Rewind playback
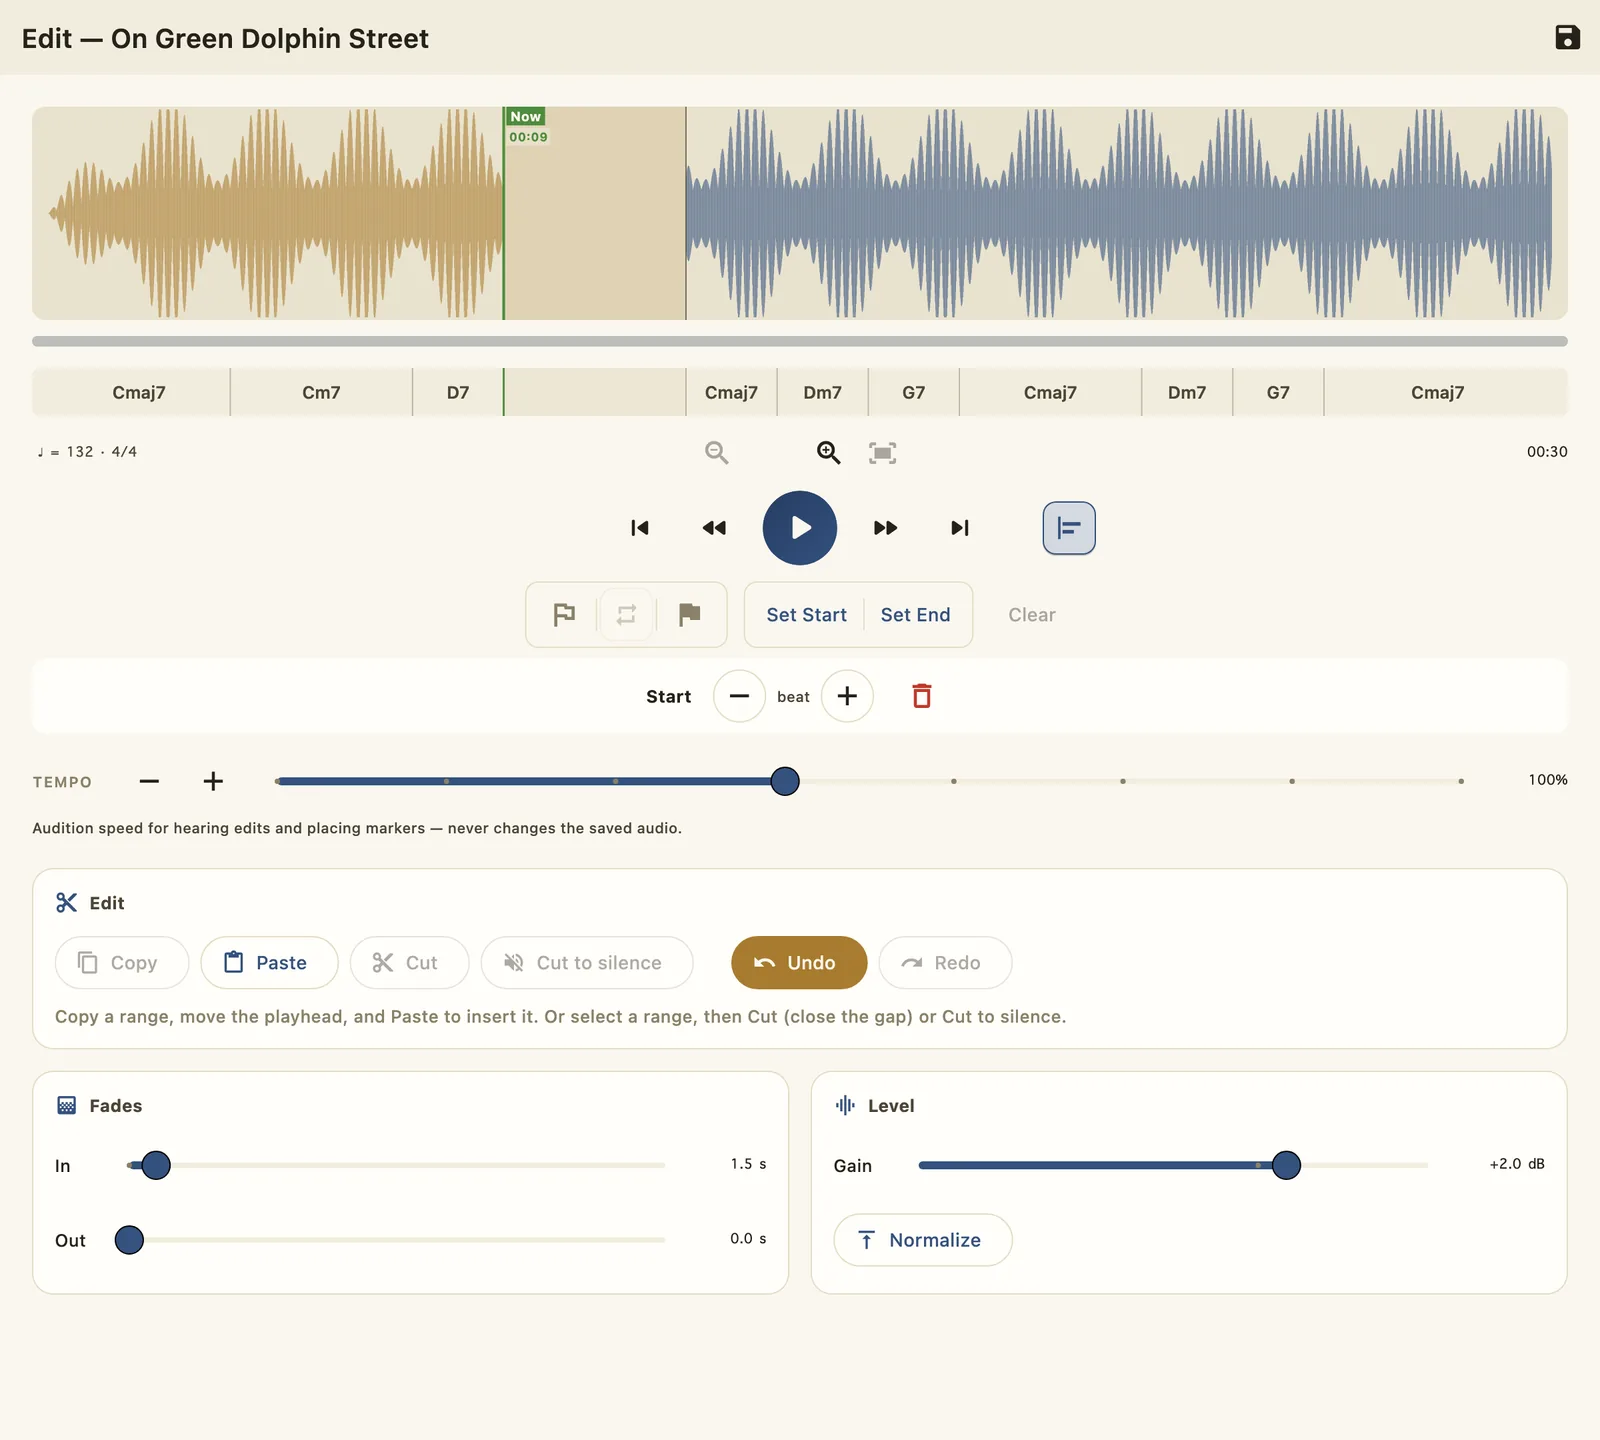This screenshot has width=1600, height=1440. (714, 528)
